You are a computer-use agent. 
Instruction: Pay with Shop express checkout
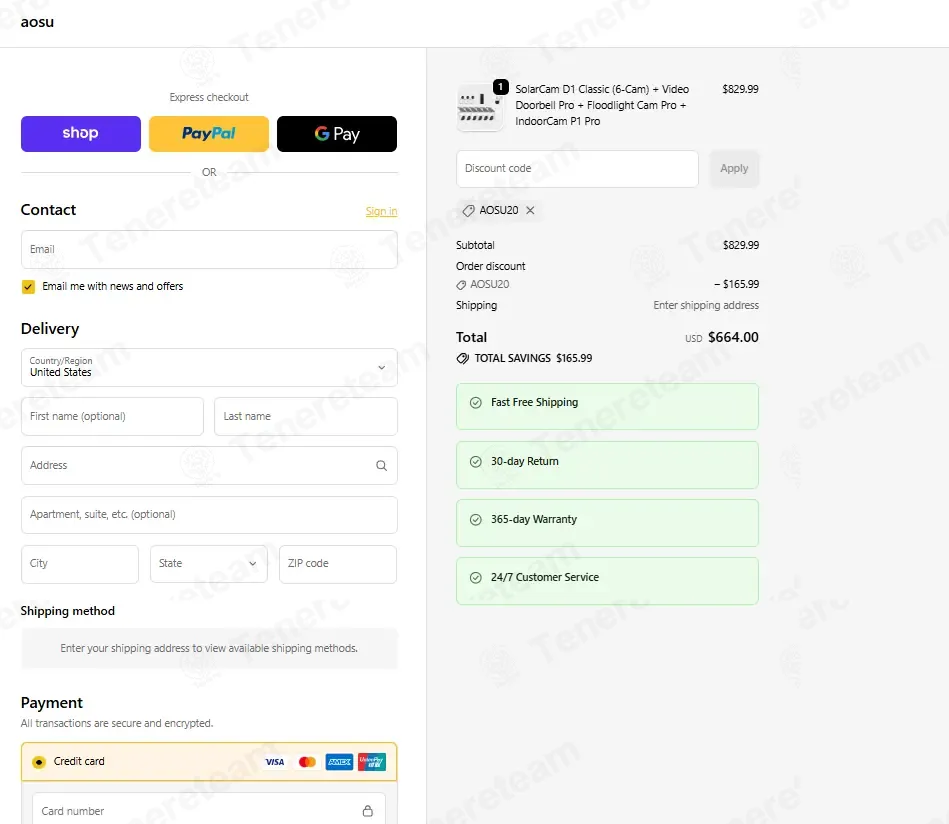80,134
